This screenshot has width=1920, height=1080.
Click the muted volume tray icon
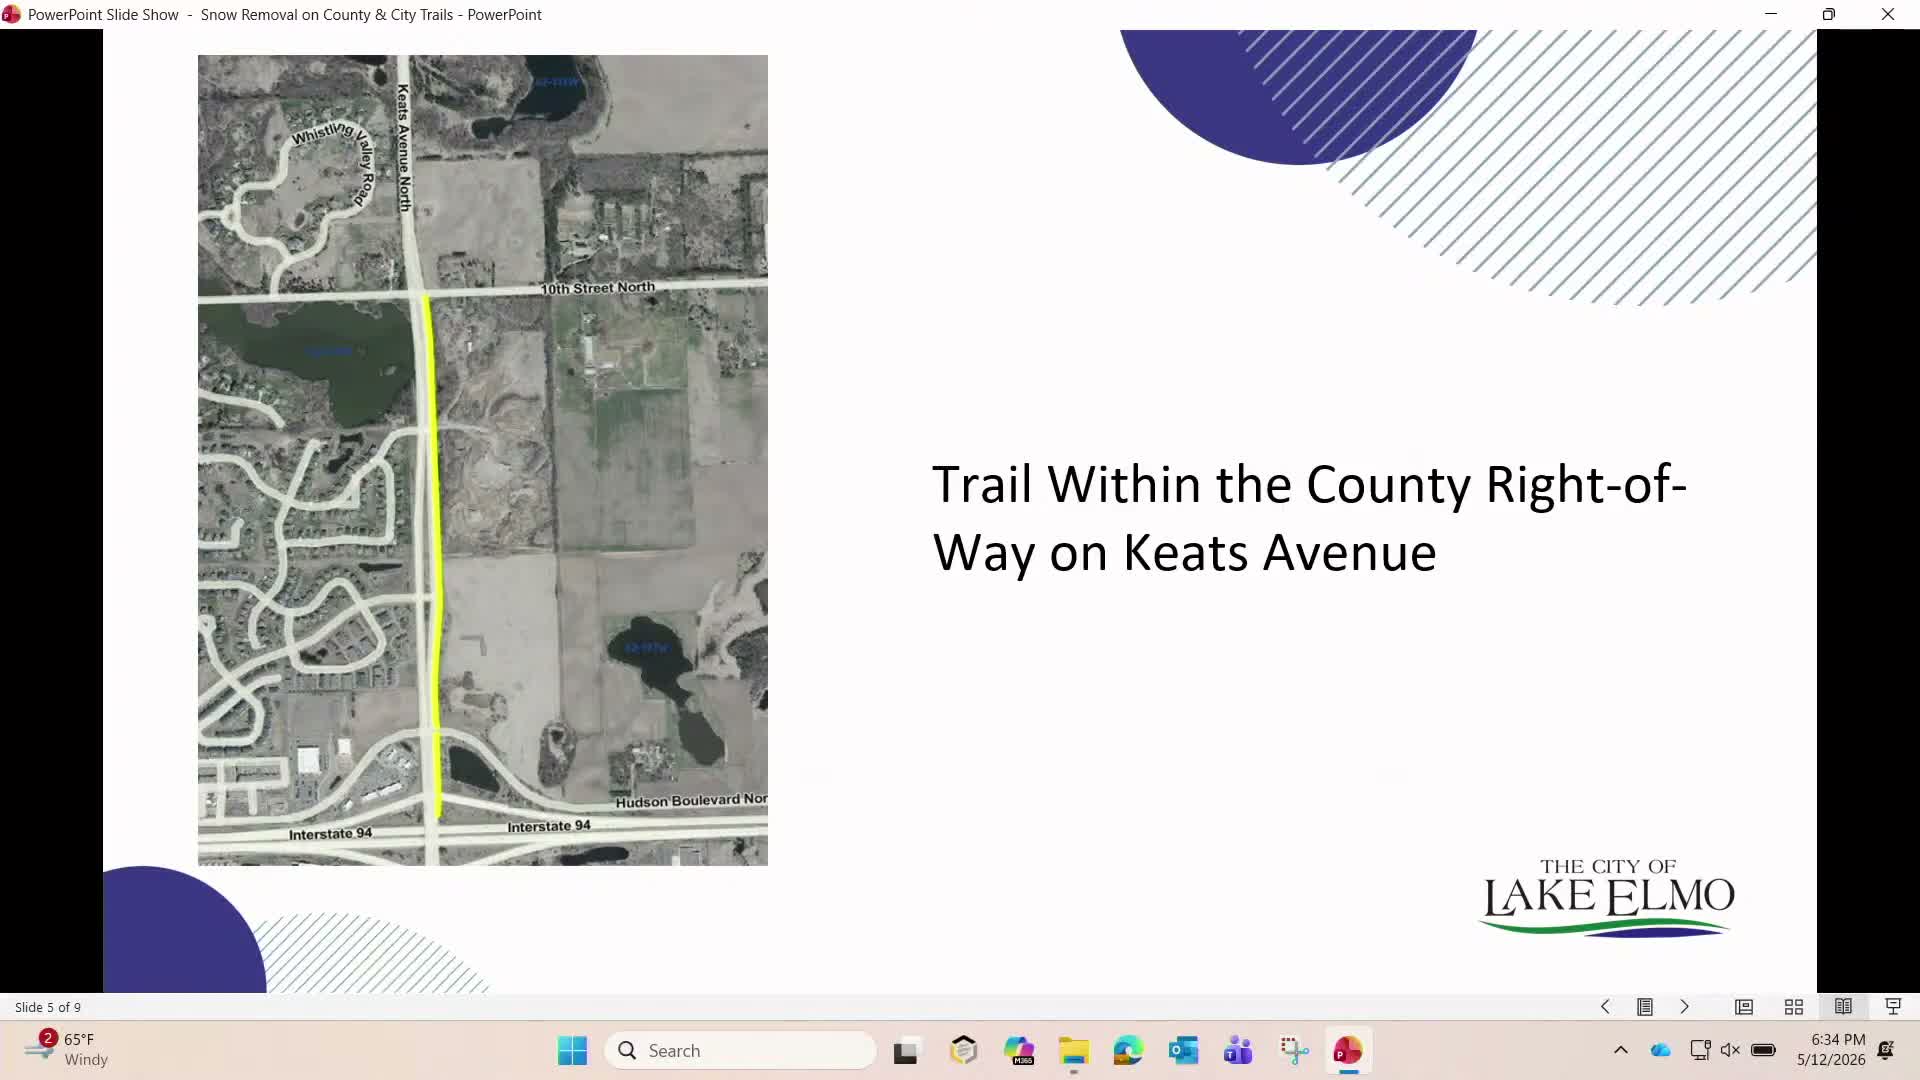coord(1731,1050)
